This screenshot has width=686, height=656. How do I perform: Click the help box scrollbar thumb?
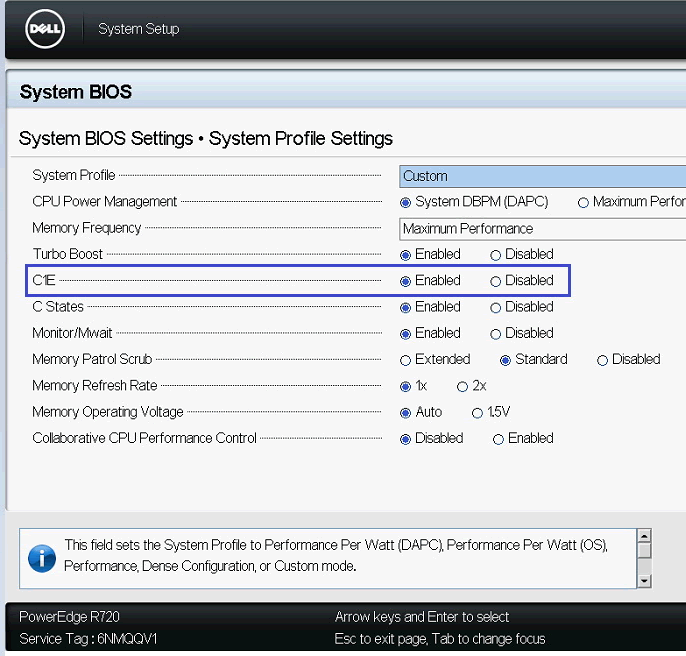tap(644, 550)
